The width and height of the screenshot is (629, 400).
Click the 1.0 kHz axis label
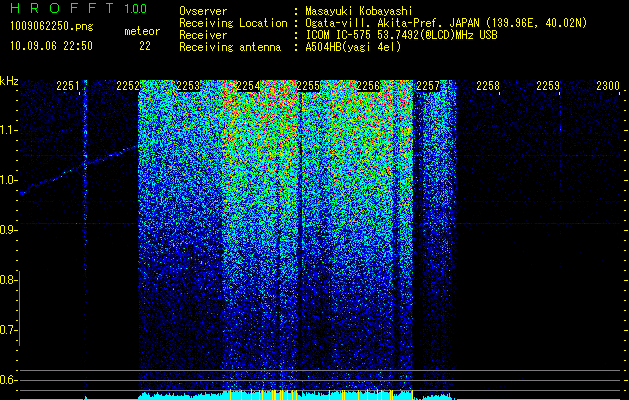[8, 180]
